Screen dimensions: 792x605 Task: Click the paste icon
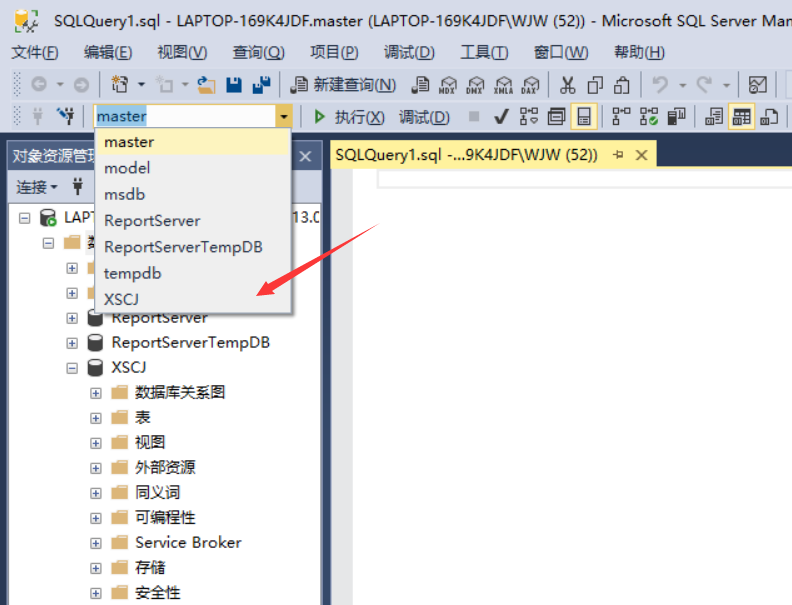click(x=622, y=85)
